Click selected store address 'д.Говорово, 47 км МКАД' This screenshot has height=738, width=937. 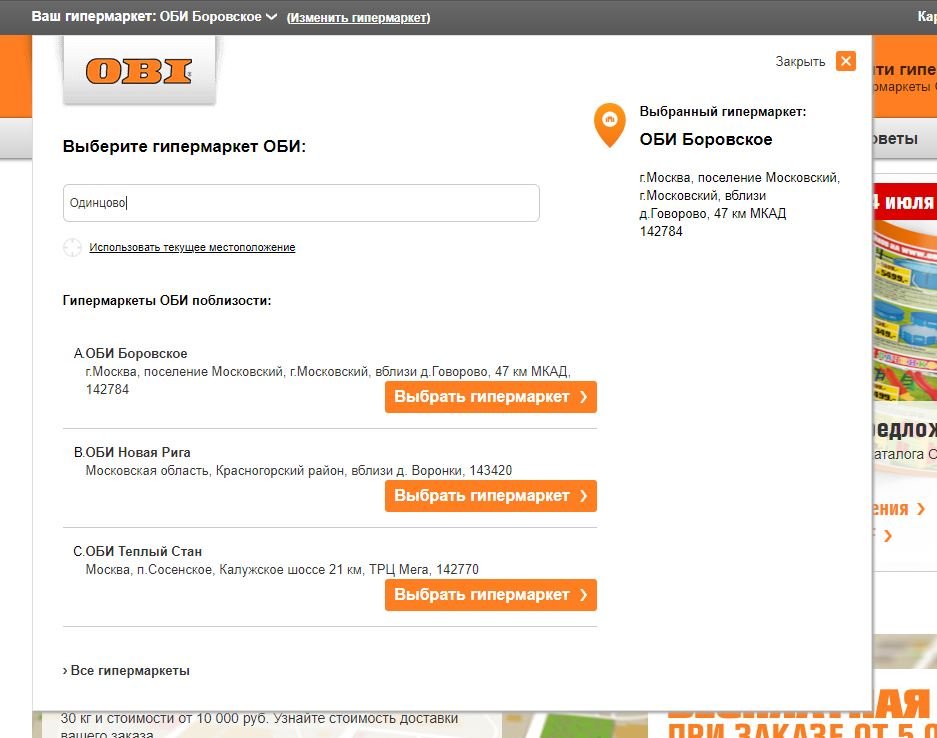click(713, 213)
